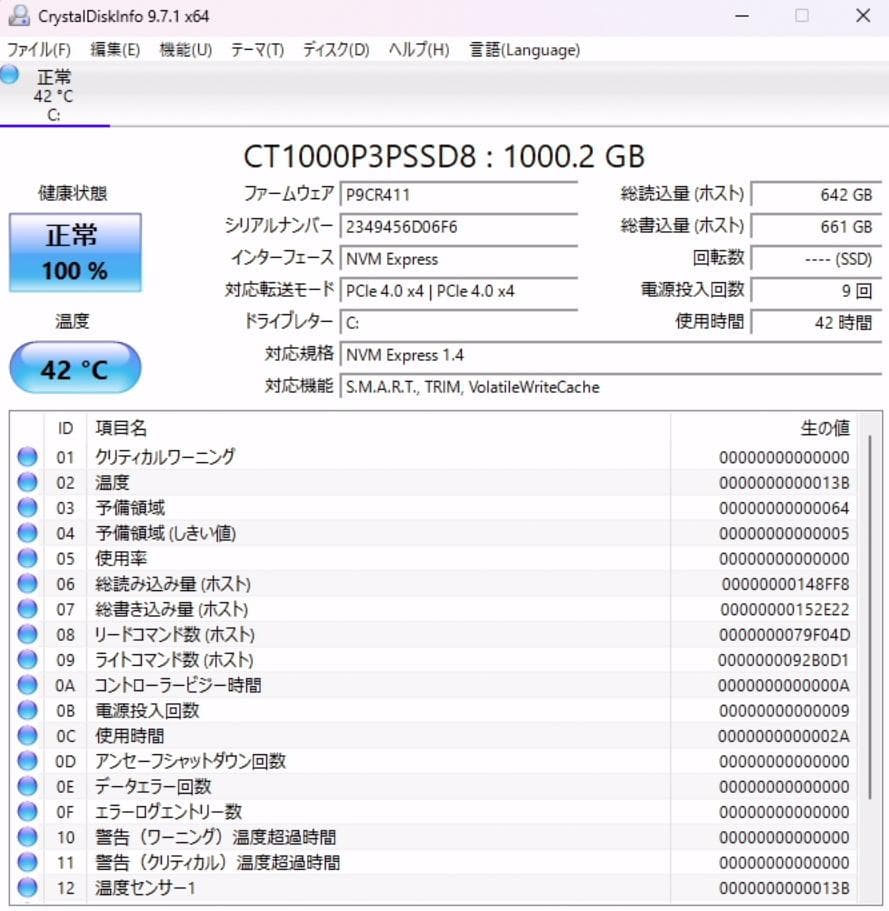Screen dimensions: 889x911
Task: Click the blue dot next to エラーログエントリー数
Action: [27, 812]
